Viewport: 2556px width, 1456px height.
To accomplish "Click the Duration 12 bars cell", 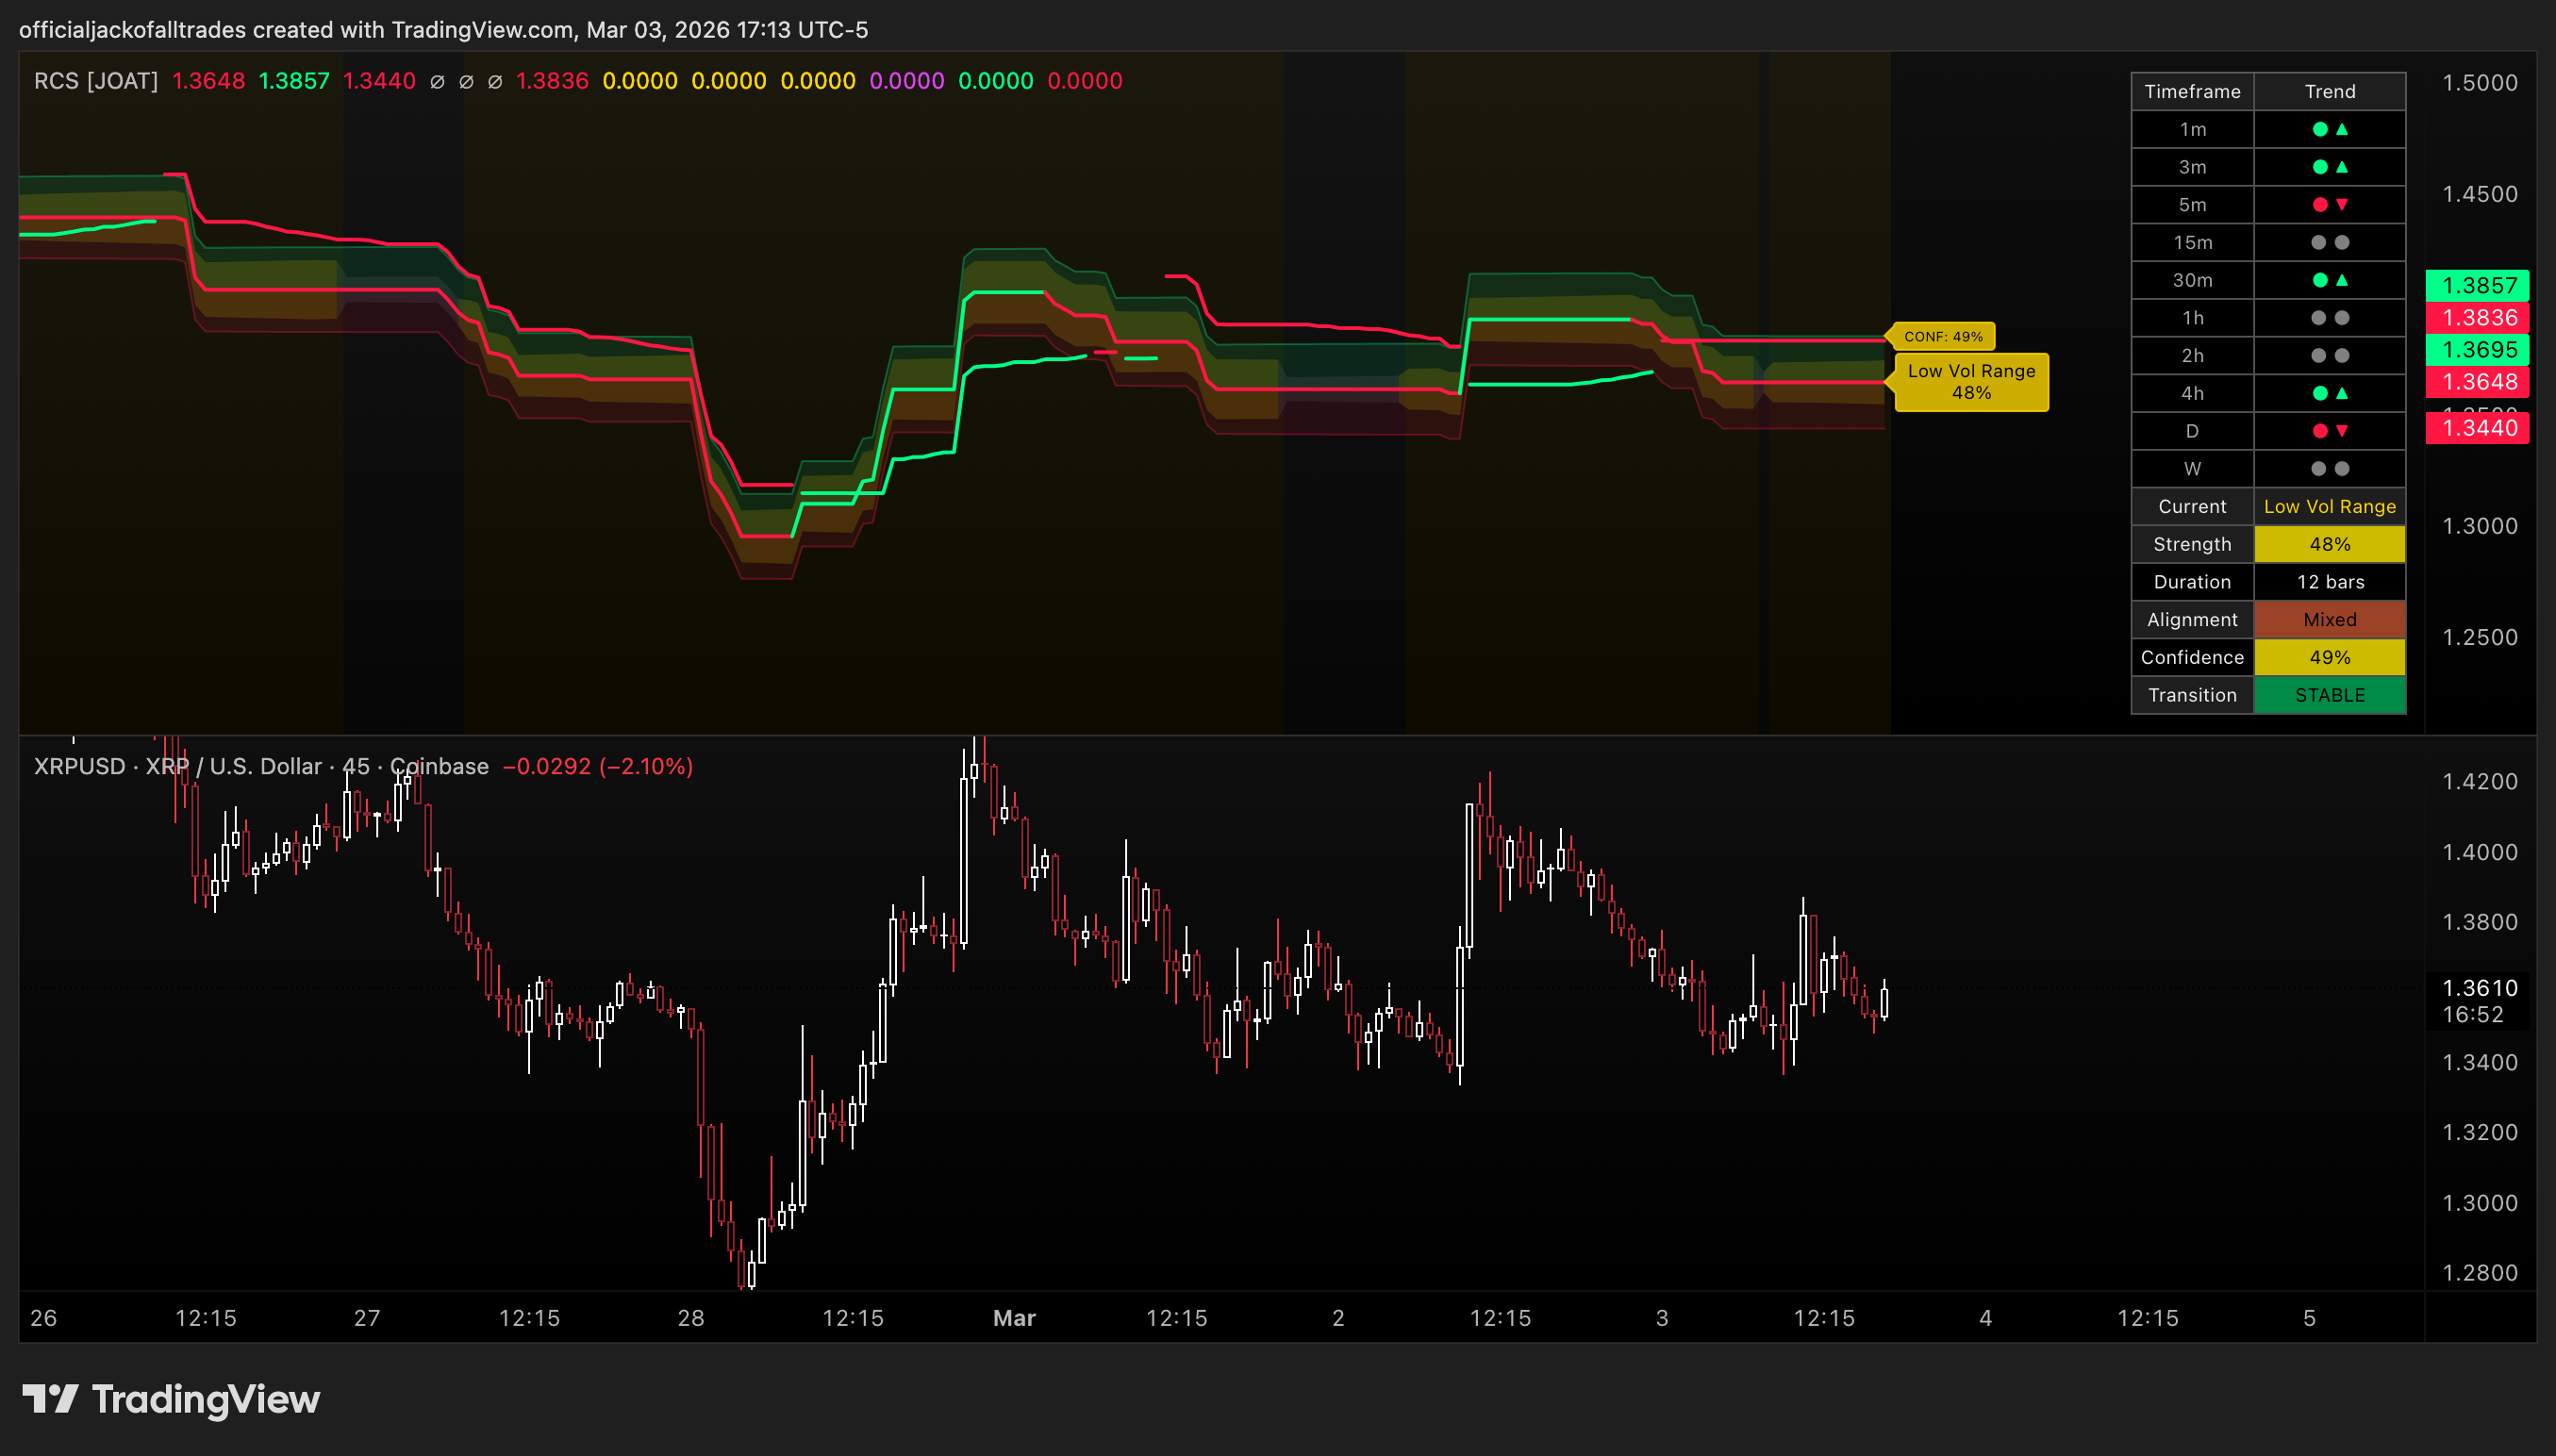I will [x=2330, y=582].
